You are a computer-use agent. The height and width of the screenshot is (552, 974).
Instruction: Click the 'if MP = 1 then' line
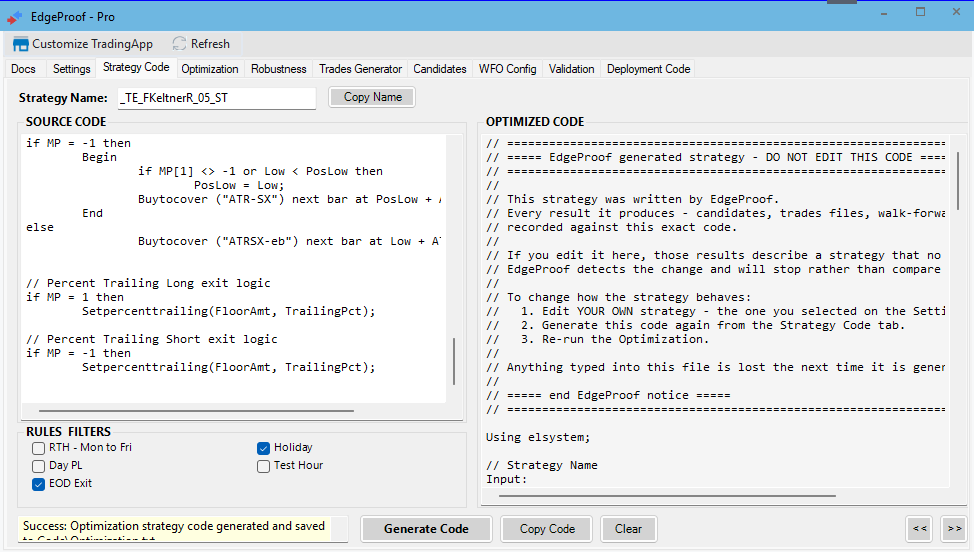[x=75, y=297]
